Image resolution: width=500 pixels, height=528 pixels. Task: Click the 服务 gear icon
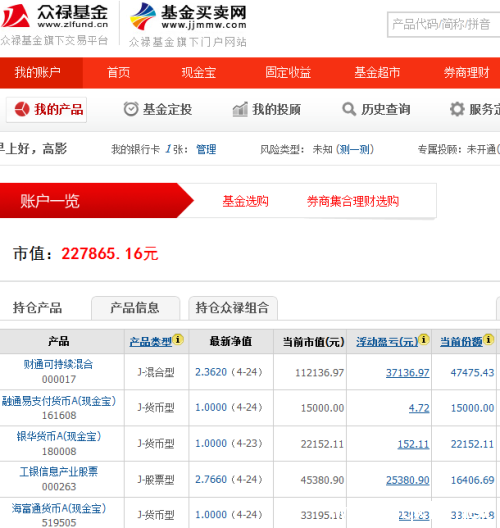click(457, 109)
